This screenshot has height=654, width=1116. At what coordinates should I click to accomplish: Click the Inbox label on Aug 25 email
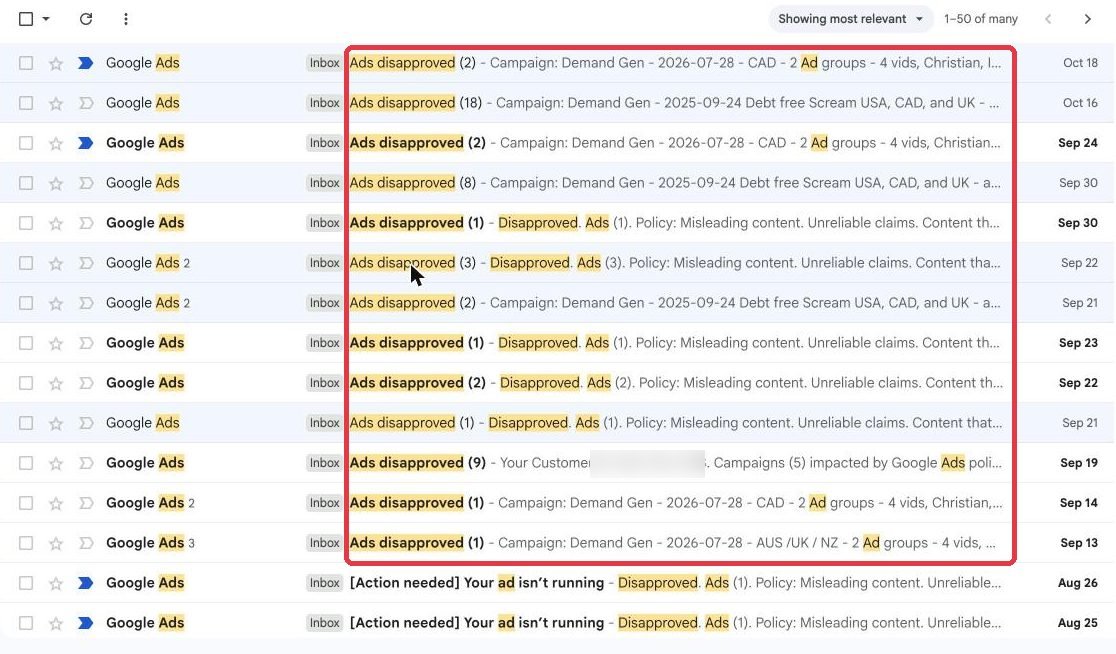(324, 623)
